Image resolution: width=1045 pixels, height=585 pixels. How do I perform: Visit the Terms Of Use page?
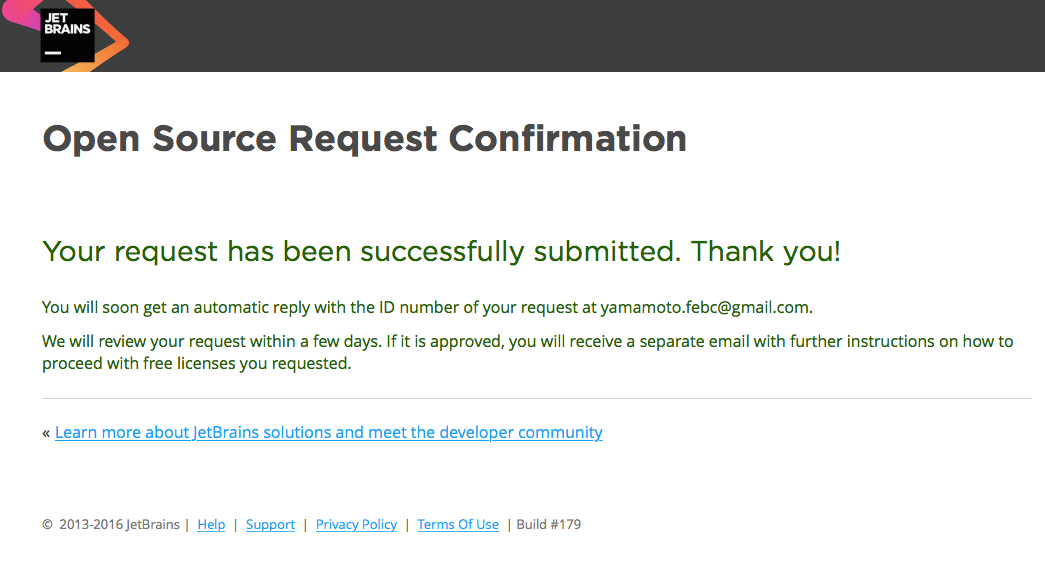coord(458,524)
